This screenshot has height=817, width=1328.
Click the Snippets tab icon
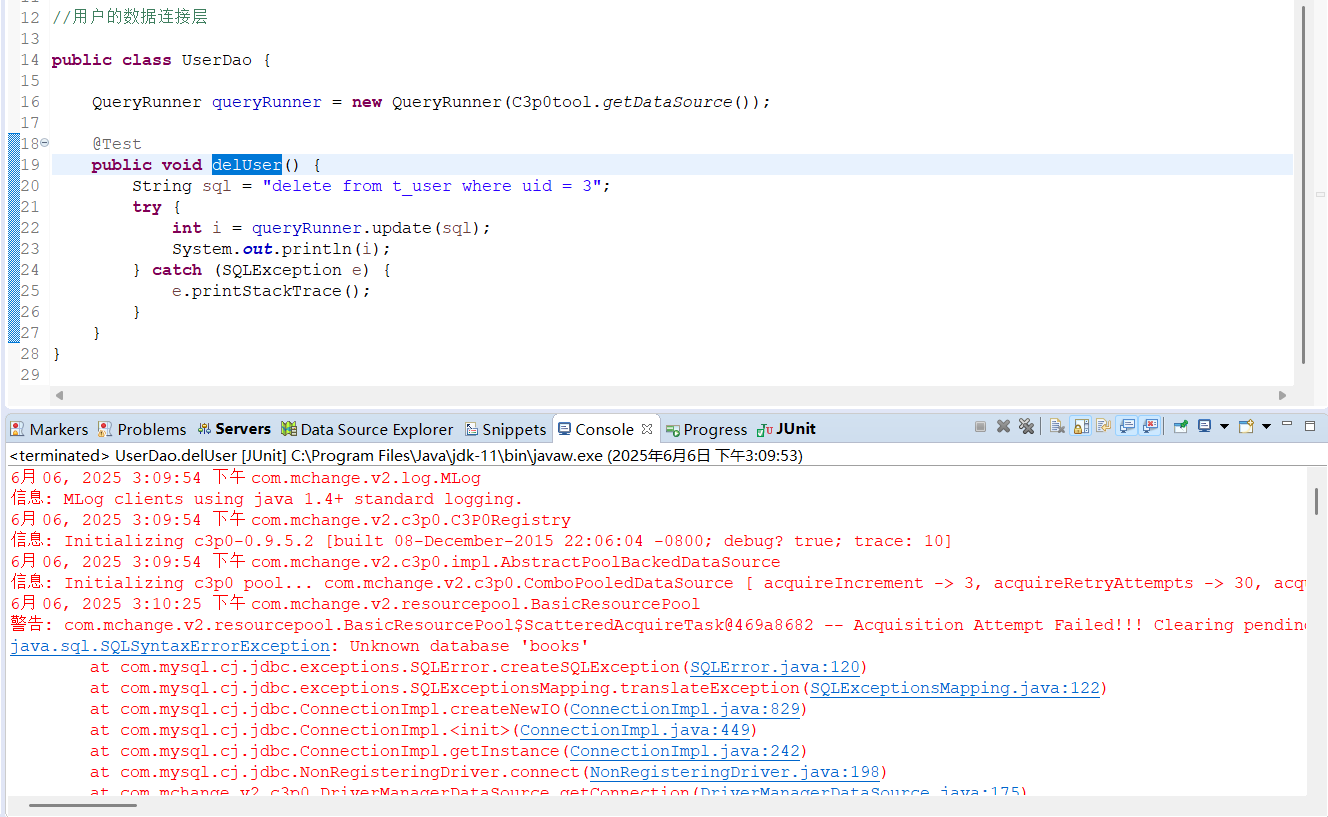[x=472, y=429]
